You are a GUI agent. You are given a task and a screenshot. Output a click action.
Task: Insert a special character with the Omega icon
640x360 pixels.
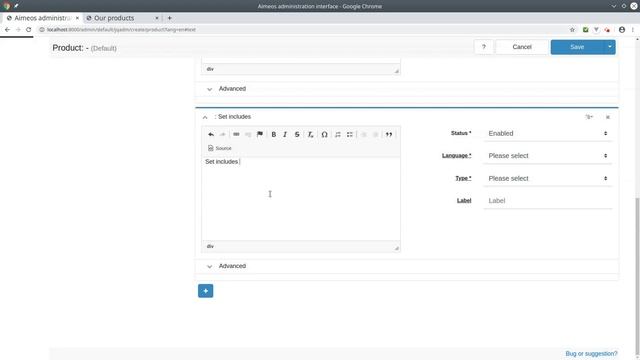[324, 134]
